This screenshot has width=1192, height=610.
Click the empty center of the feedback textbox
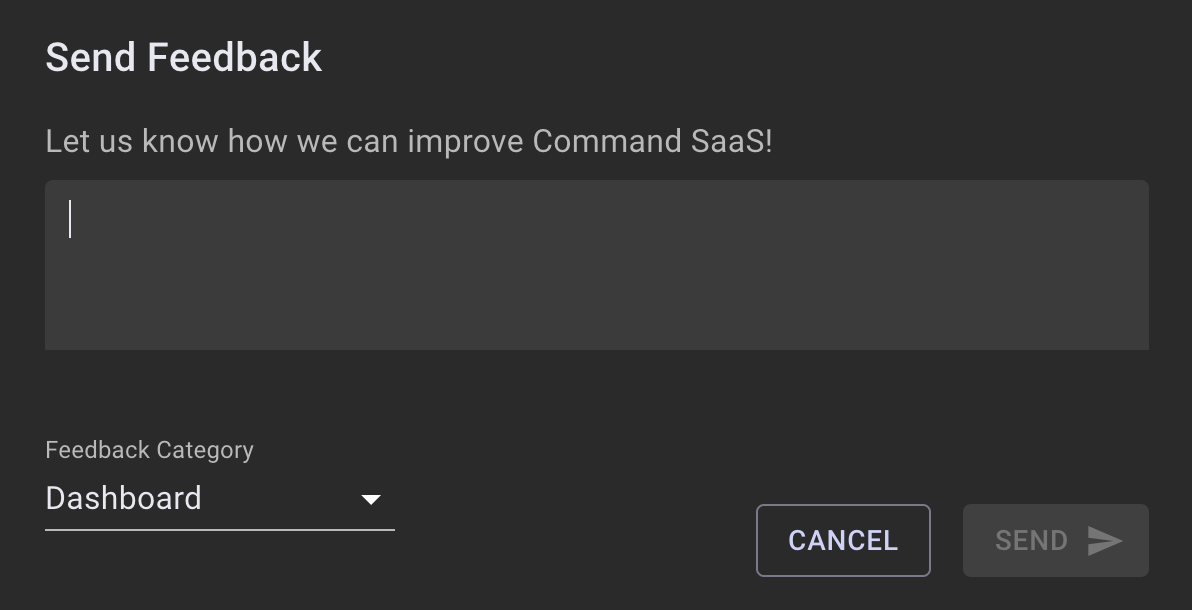(596, 265)
